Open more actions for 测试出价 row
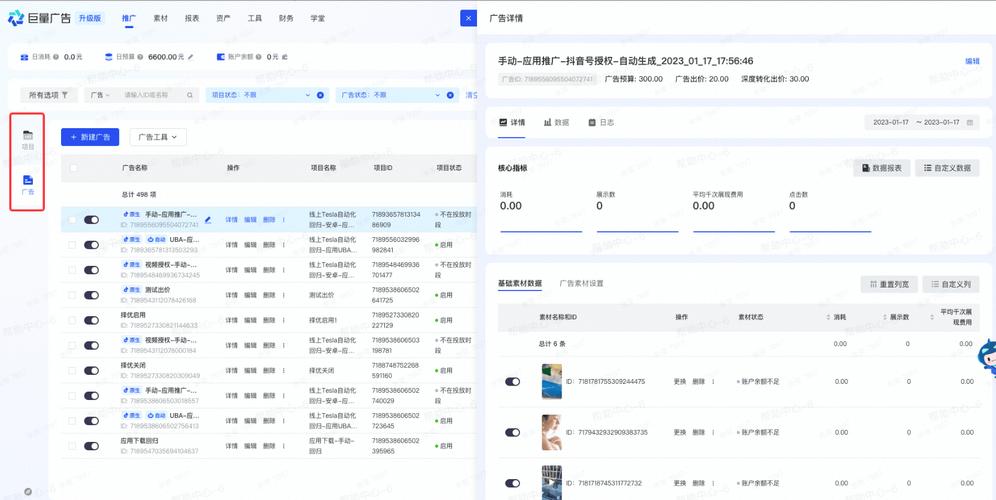This screenshot has height=500, width=996. [283, 295]
